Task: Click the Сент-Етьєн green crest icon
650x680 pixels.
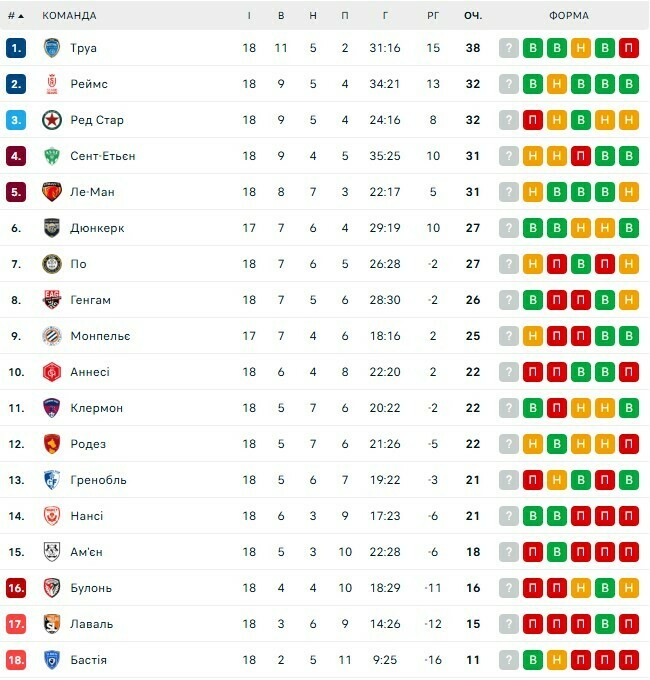Action: 52,156
